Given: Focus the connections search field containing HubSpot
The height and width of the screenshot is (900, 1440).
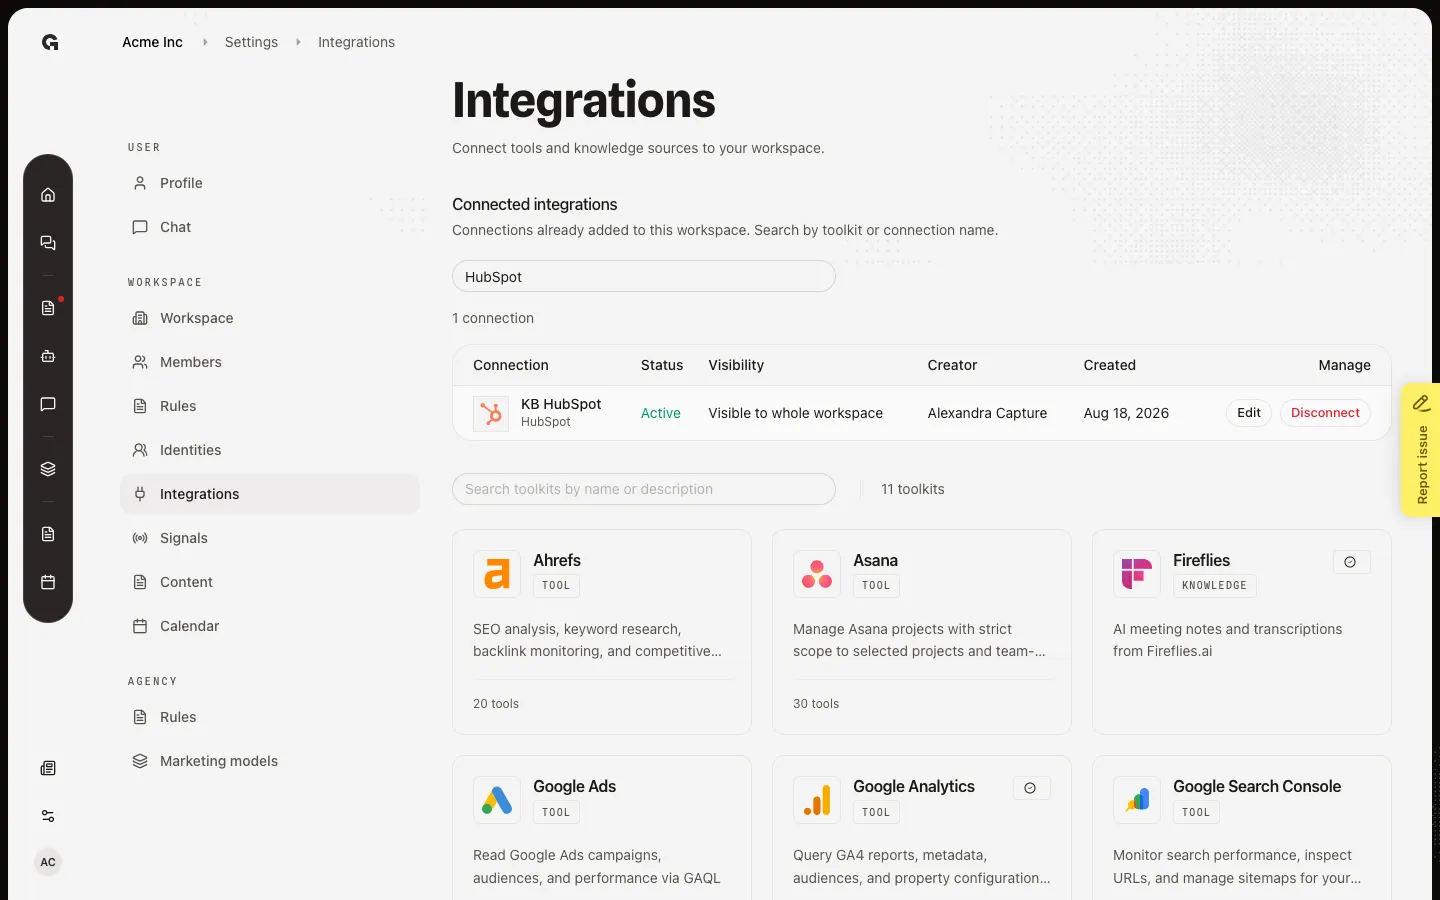Looking at the screenshot, I should 644,277.
